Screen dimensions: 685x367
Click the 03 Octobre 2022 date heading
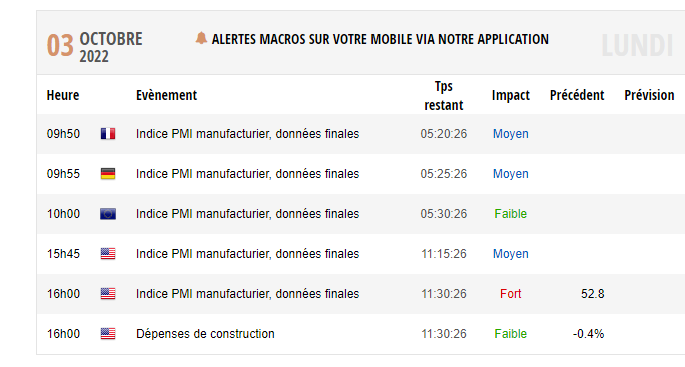click(95, 47)
